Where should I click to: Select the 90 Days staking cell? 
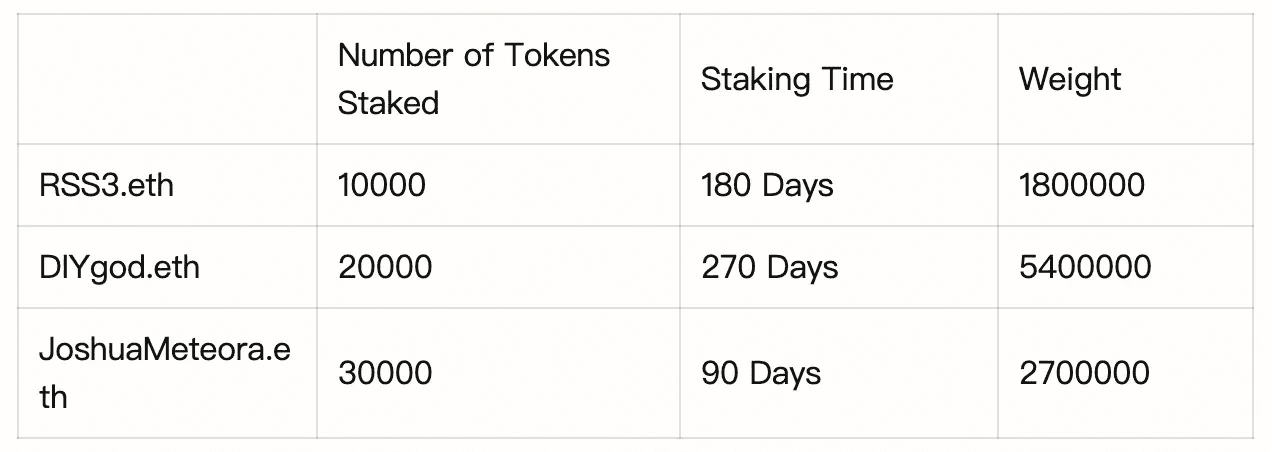click(760, 373)
